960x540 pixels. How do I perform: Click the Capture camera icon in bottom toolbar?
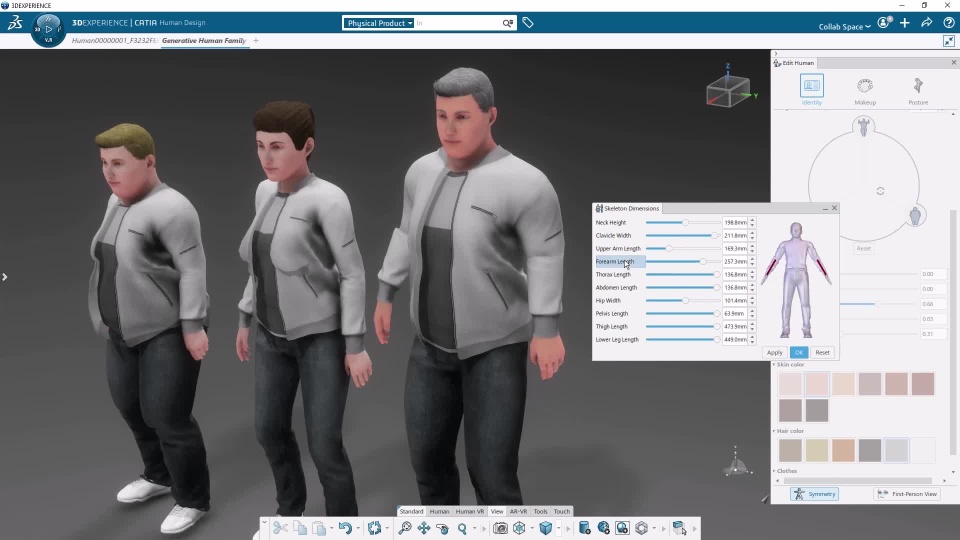click(500, 528)
